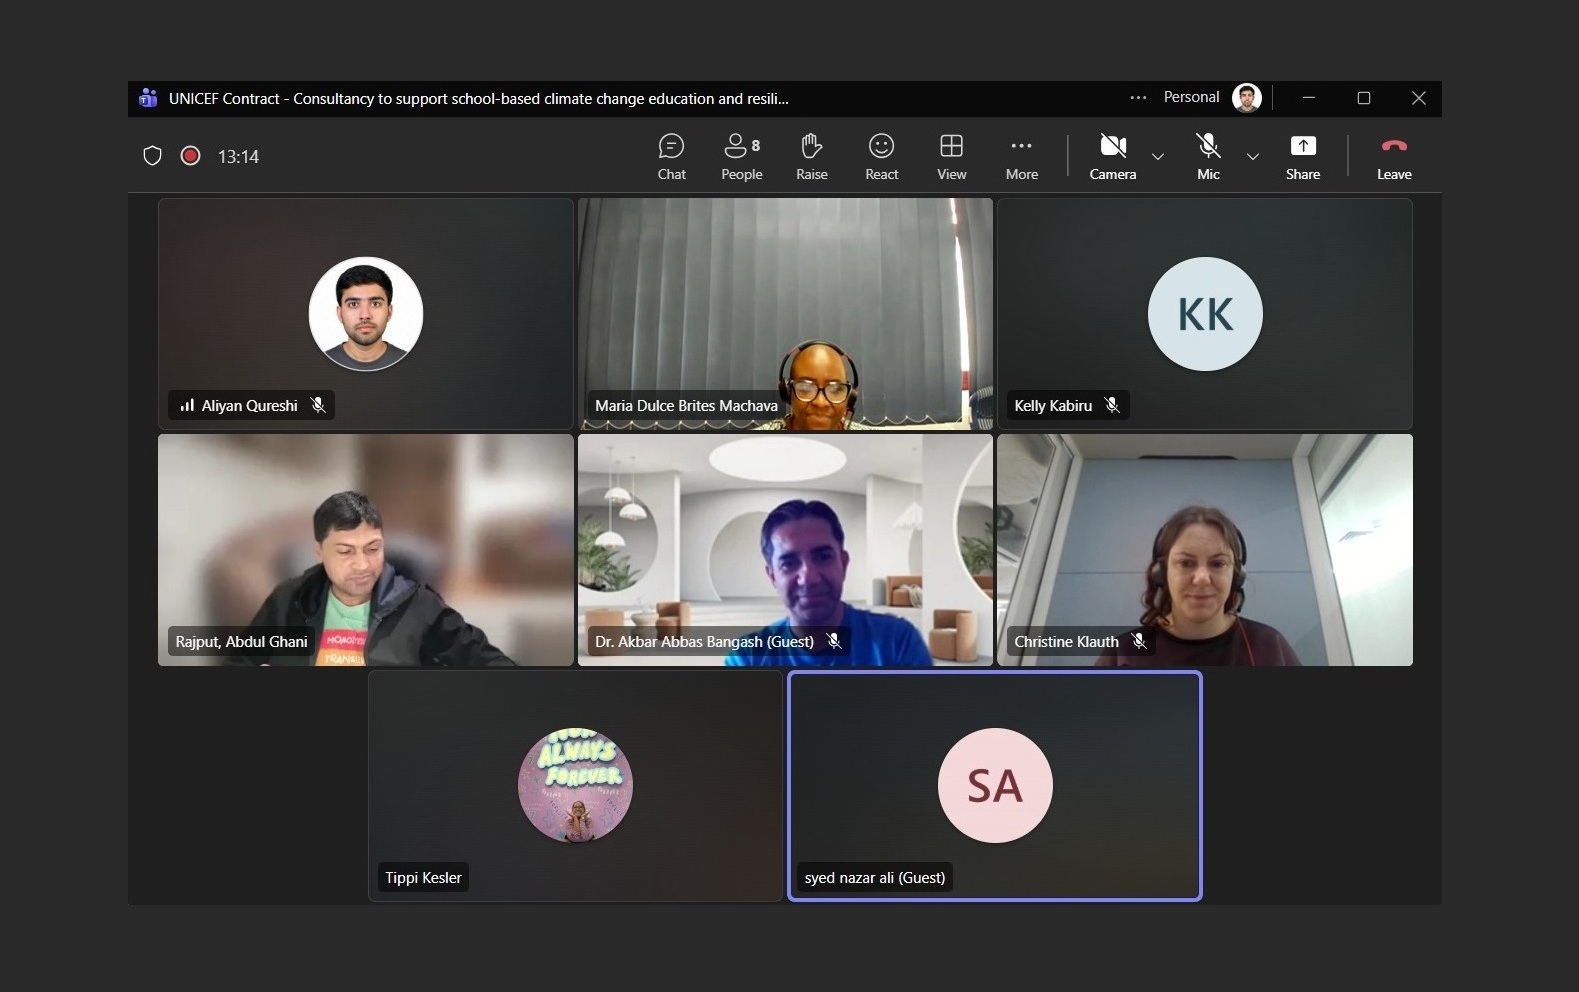Change the meeting View layout

(951, 157)
